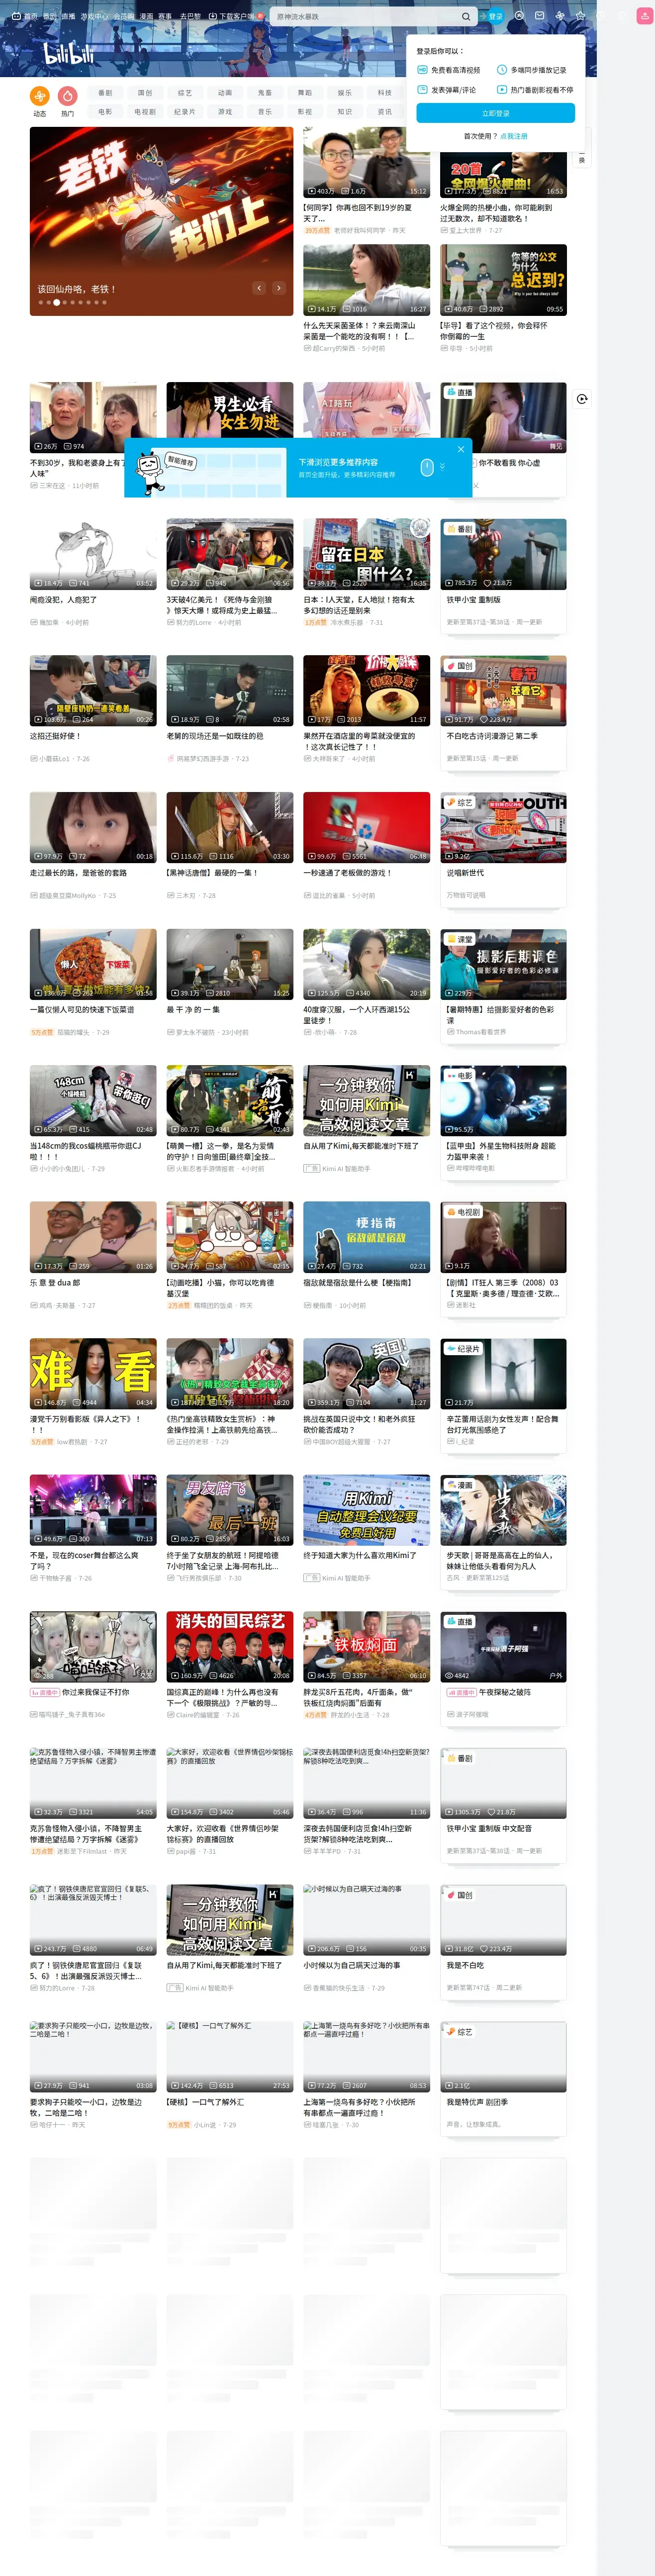Click the 发表弹幕/评论 icon in login popup
Image resolution: width=655 pixels, height=2576 pixels.
coord(423,90)
